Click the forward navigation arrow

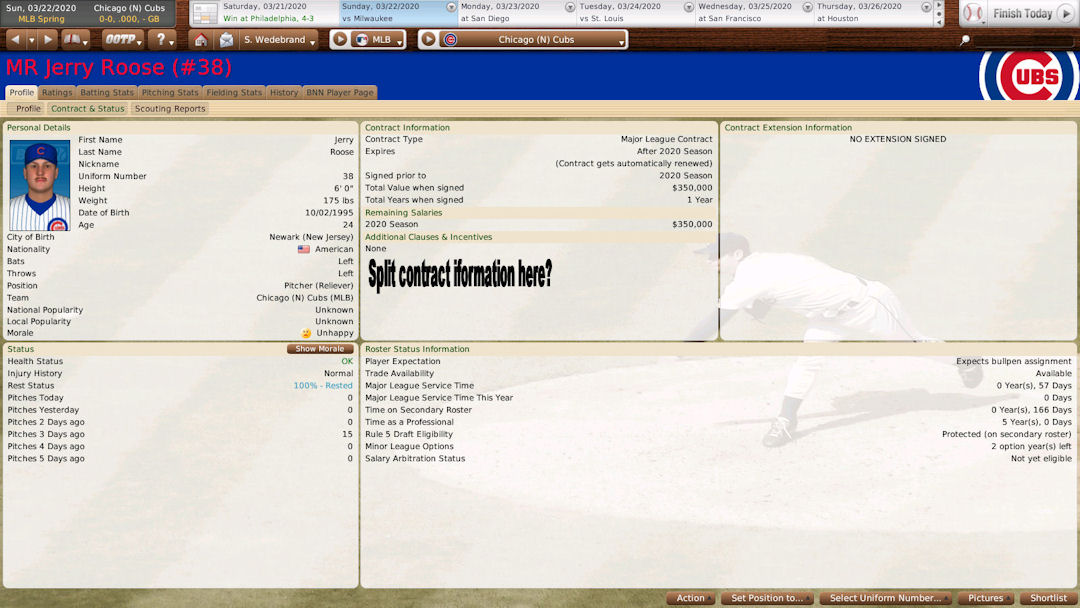pos(48,40)
